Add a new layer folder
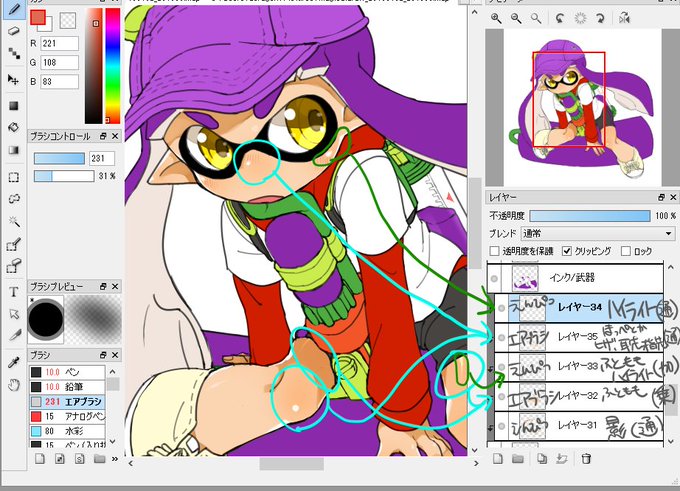Viewport: 680px width, 491px height. point(518,458)
